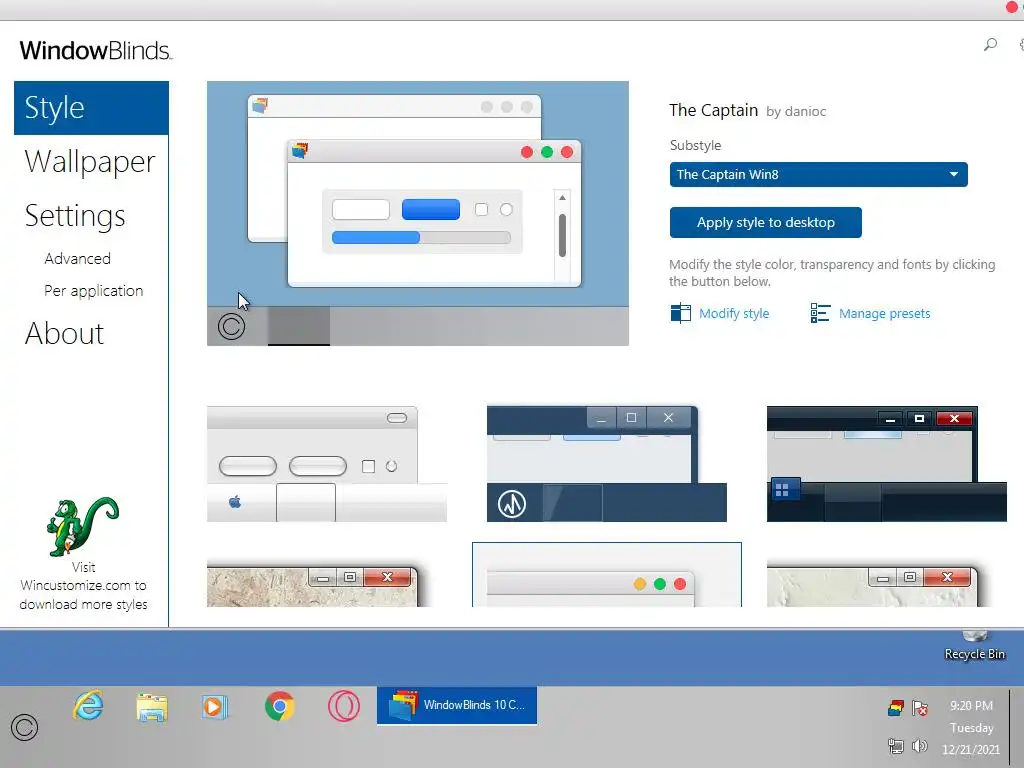Click Apply style to desktop button
The image size is (1024, 768).
click(765, 223)
